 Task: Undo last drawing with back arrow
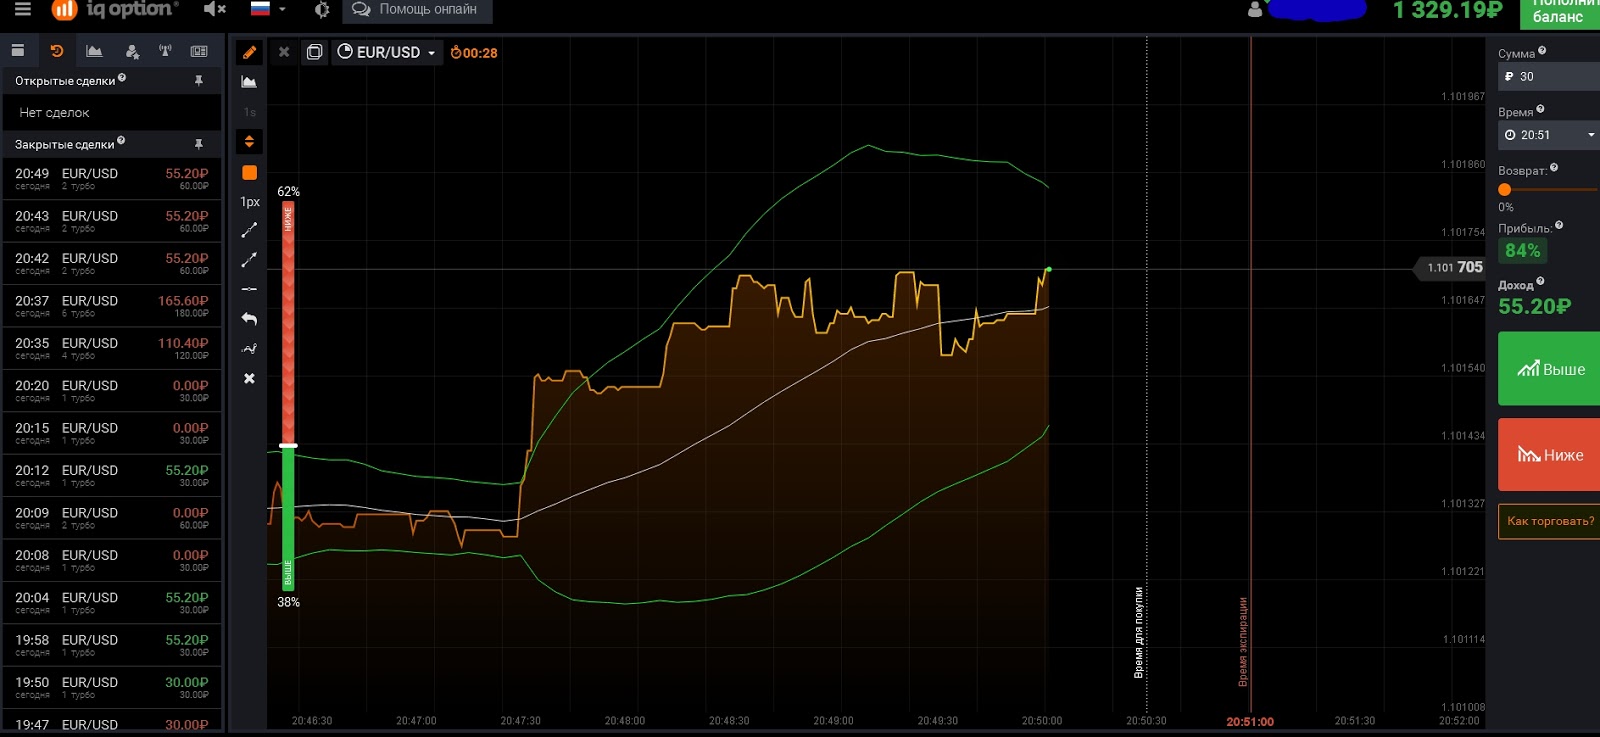tap(250, 319)
